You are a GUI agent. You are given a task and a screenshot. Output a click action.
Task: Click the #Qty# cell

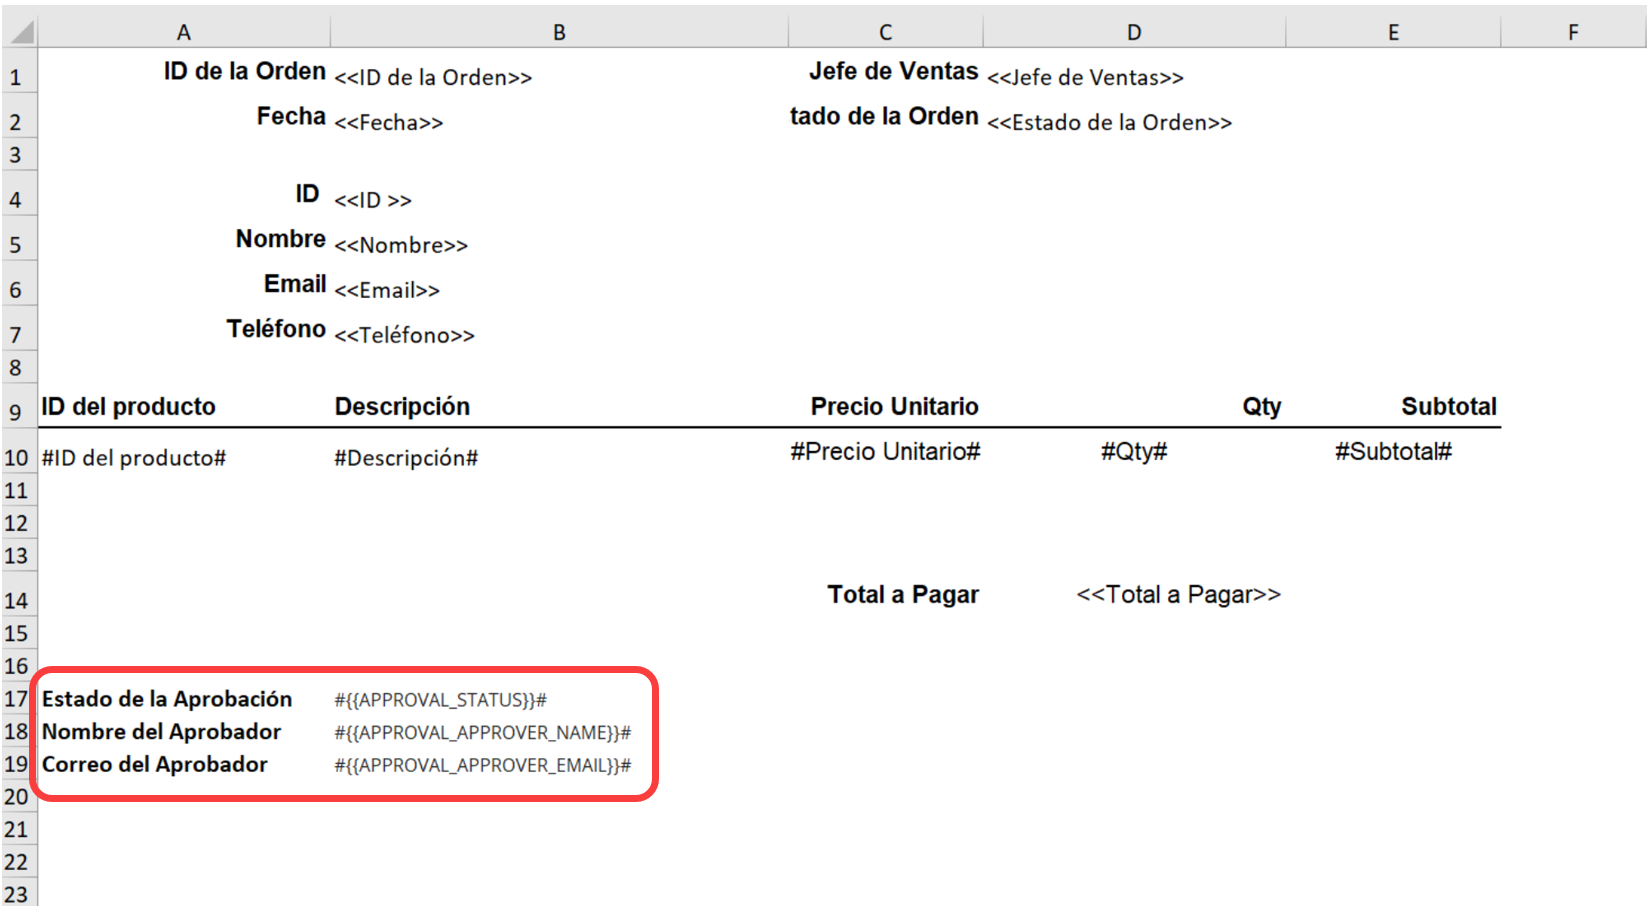click(1134, 452)
